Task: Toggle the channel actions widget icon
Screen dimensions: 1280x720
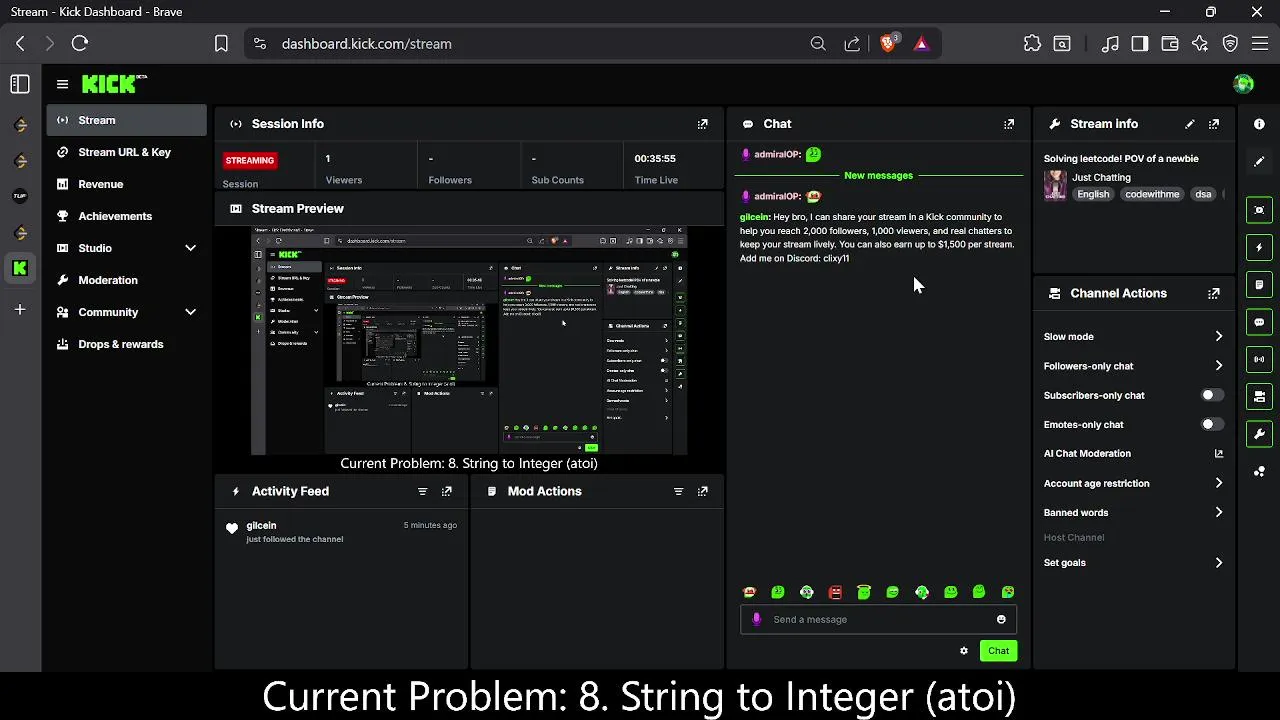Action: (1259, 396)
